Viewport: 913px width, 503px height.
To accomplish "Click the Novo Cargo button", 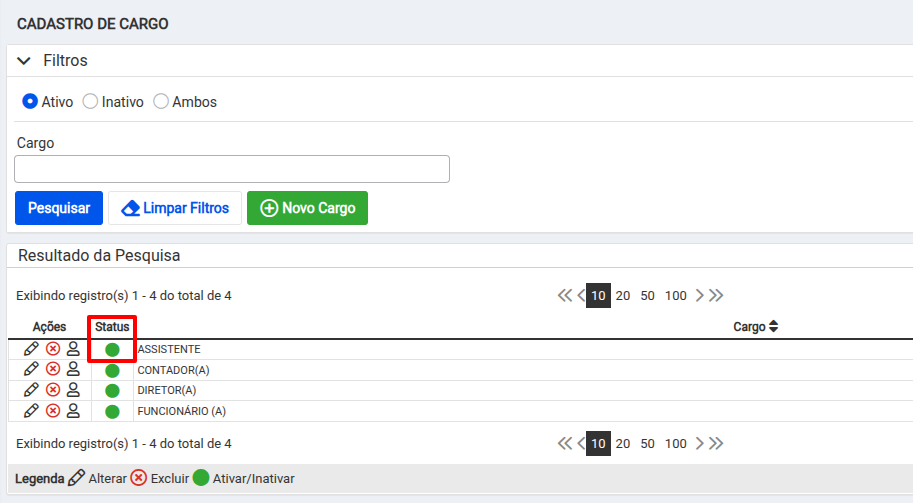I will coord(307,208).
